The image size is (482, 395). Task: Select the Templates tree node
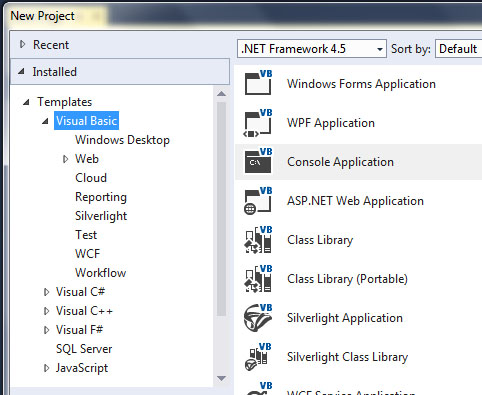point(65,102)
